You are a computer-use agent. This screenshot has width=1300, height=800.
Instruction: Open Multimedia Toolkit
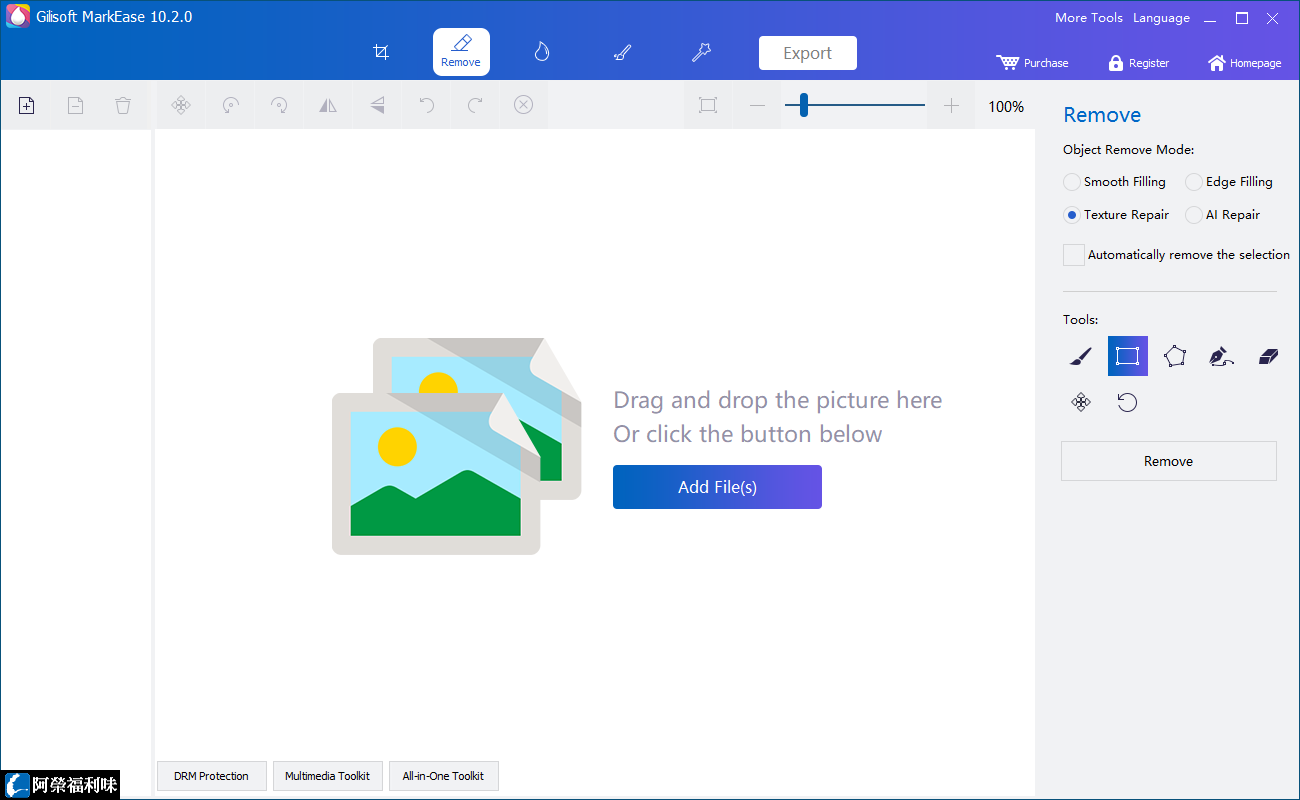328,776
